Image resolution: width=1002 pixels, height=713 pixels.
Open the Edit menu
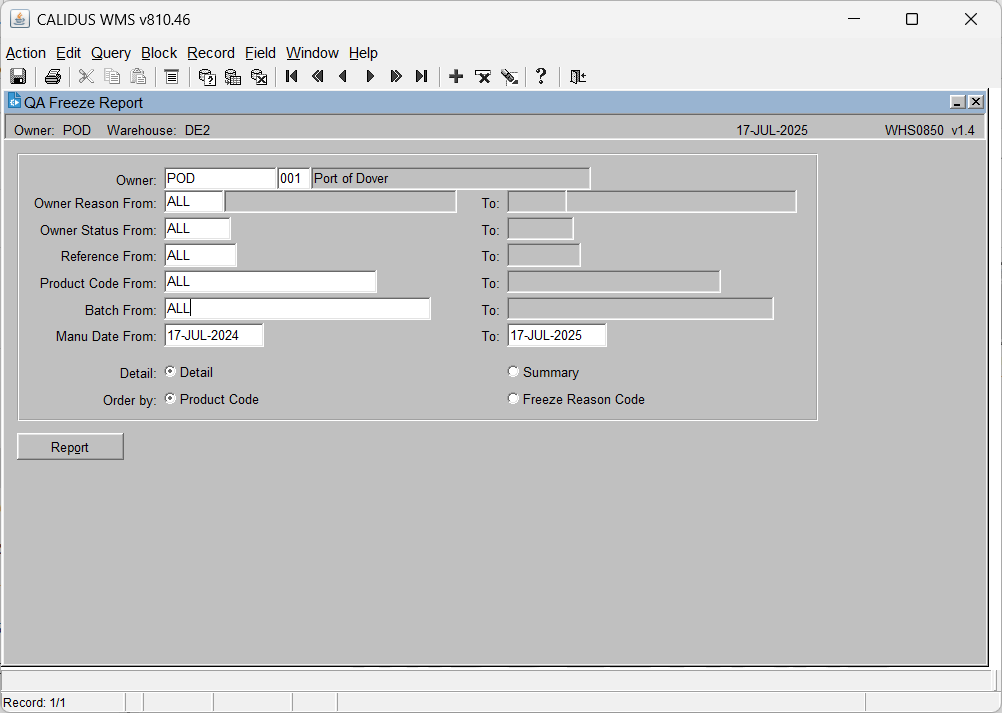pyautogui.click(x=68, y=53)
